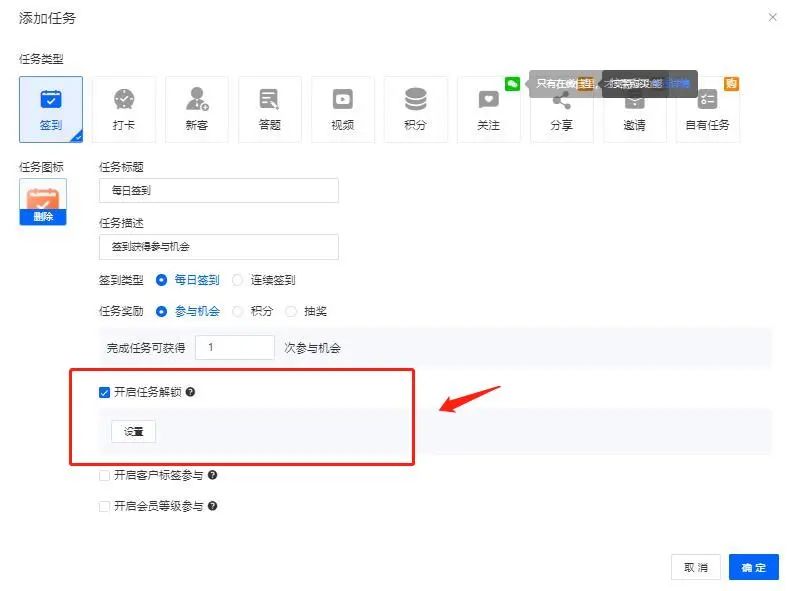Click the 任务标题 input field
This screenshot has height=591, width=791.
[x=219, y=191]
